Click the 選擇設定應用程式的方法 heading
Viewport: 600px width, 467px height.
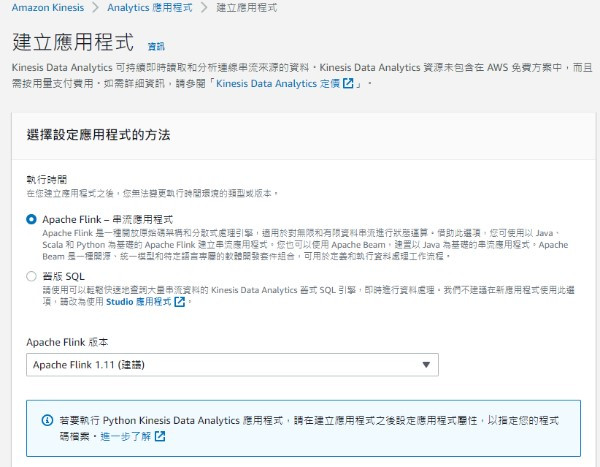point(98,135)
